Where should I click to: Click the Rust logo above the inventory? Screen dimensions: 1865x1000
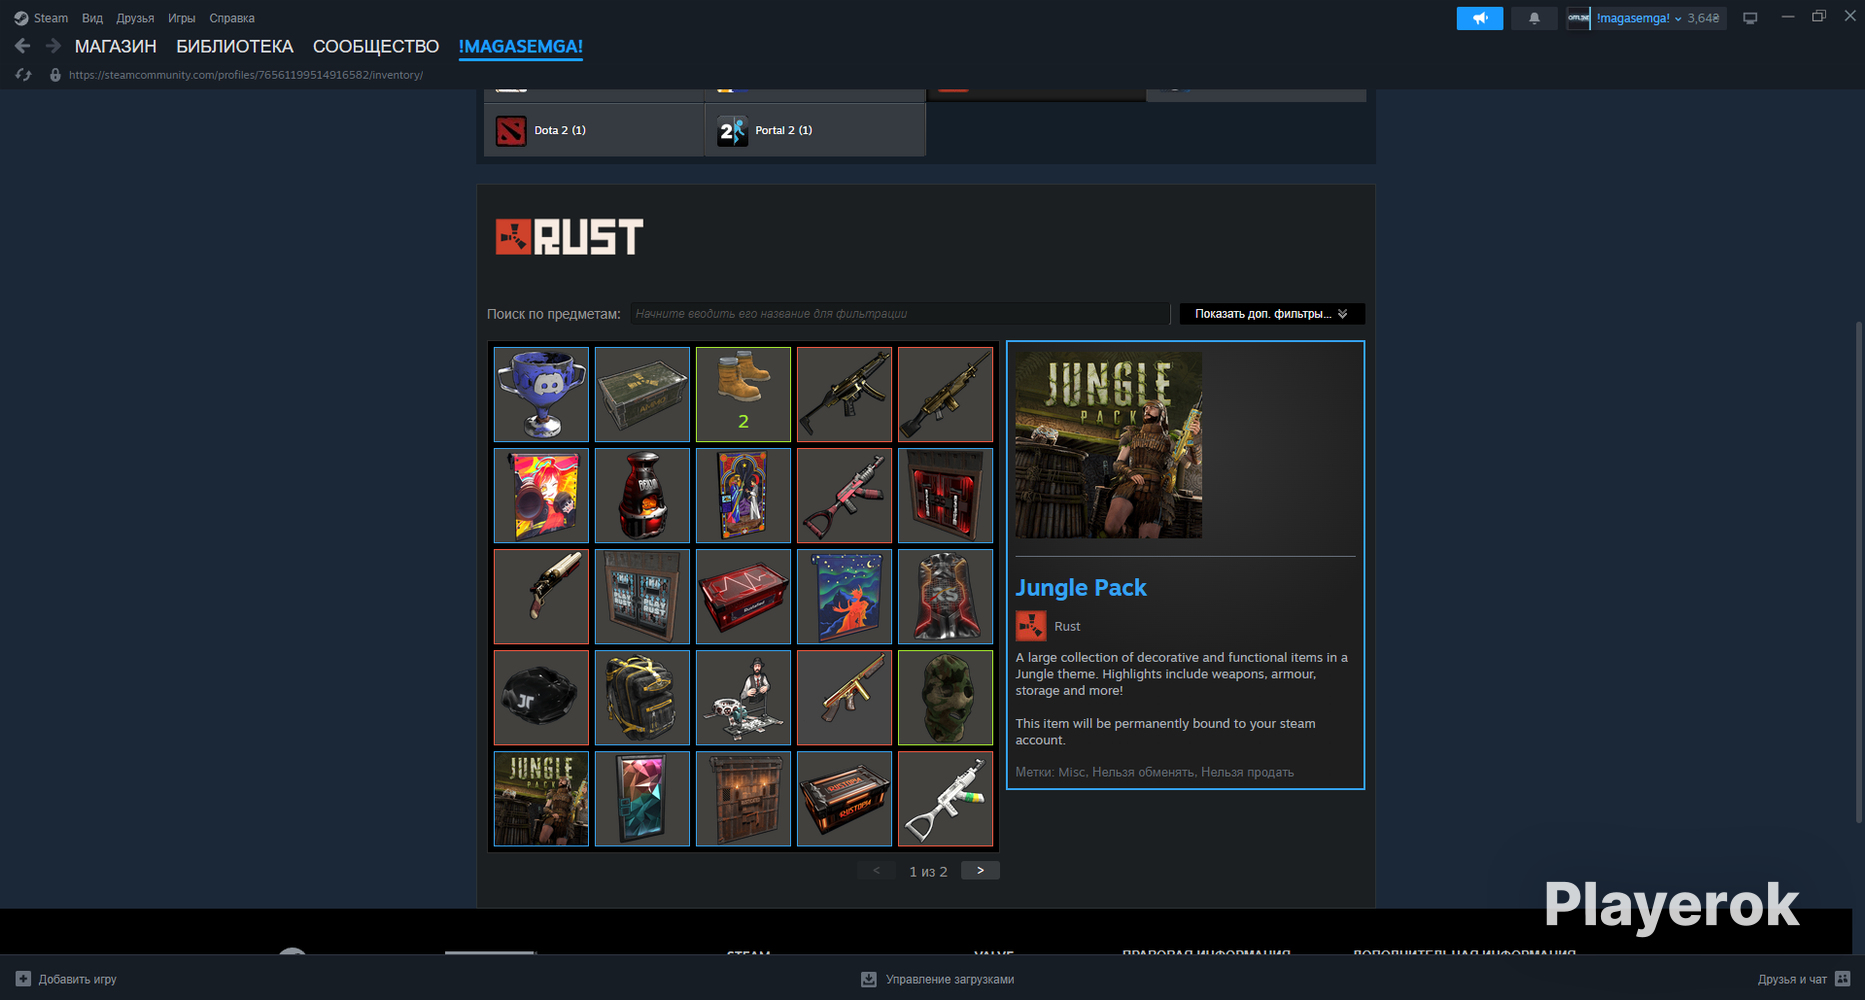(569, 237)
